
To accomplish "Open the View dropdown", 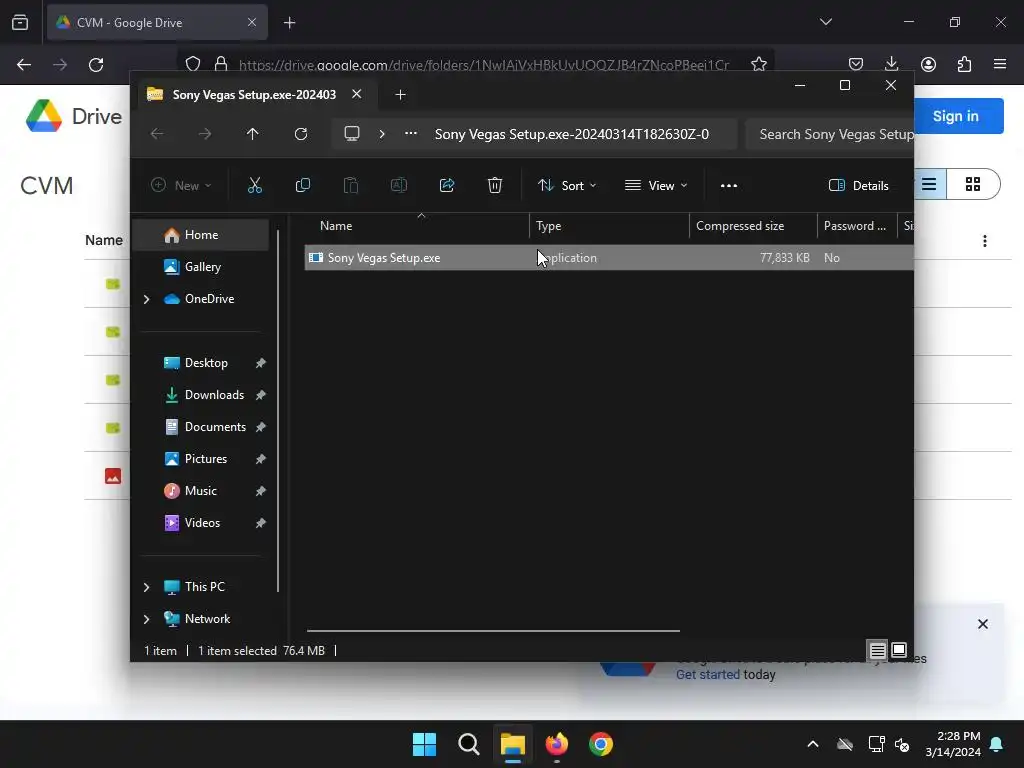I will pos(656,185).
